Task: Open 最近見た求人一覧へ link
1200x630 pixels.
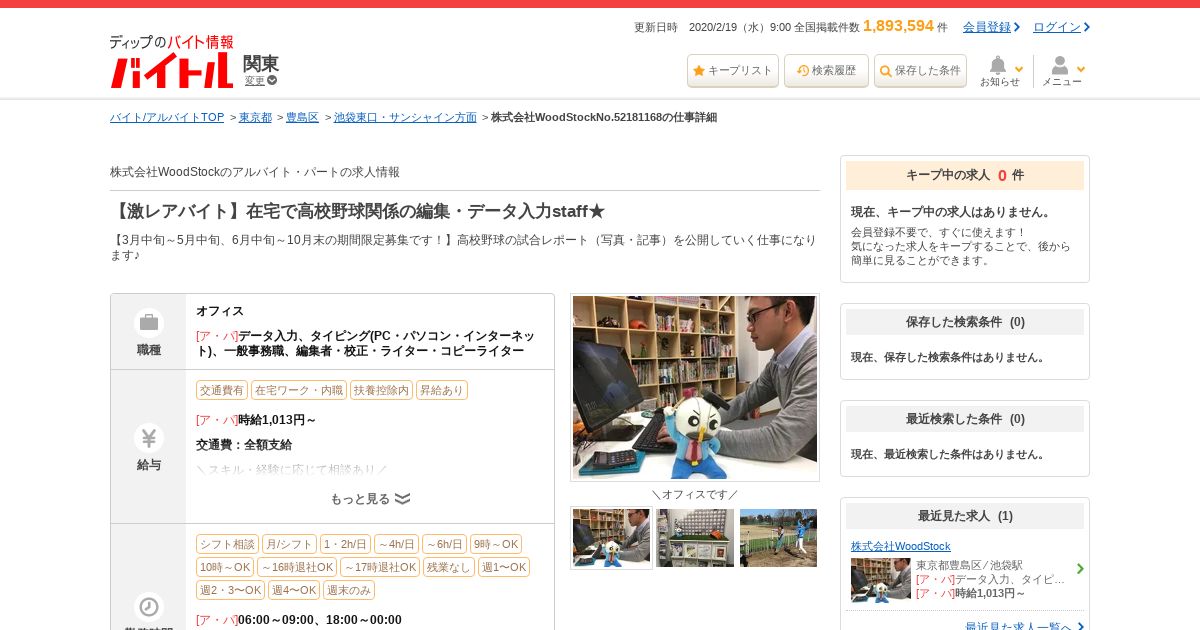Action: point(1018,627)
